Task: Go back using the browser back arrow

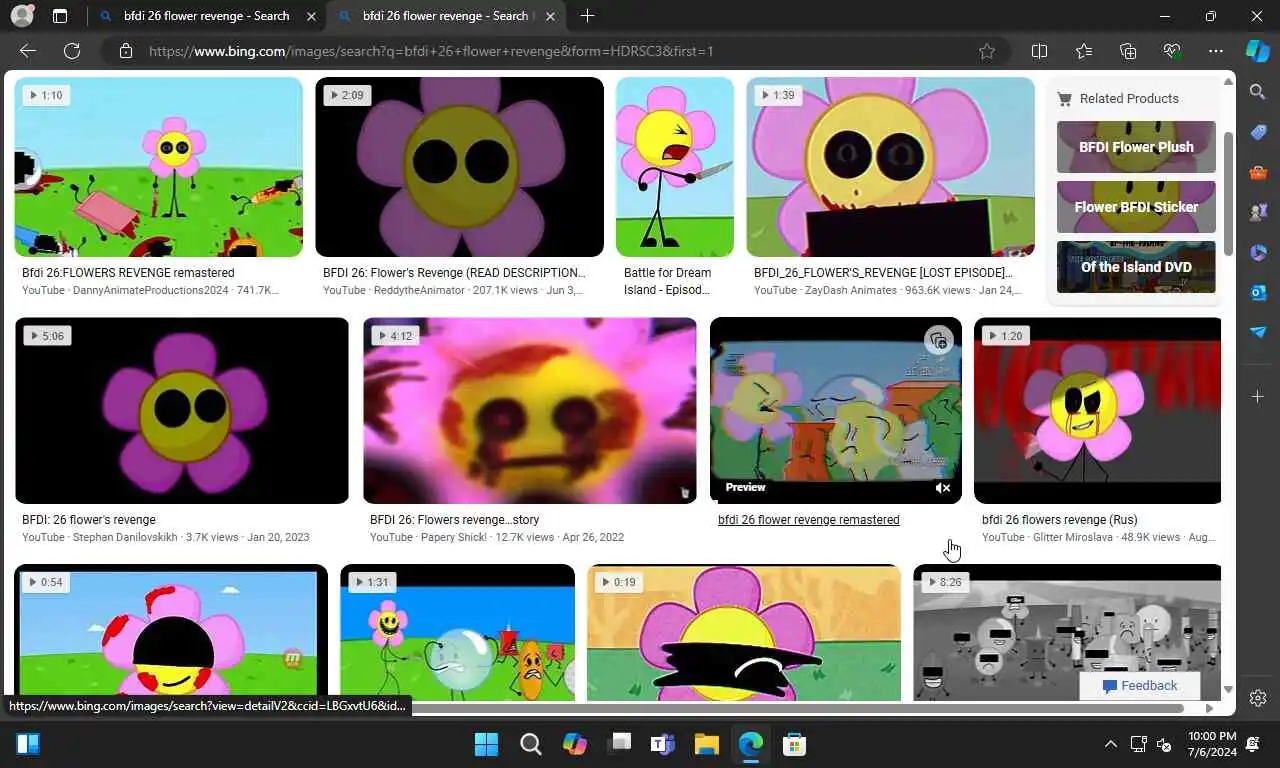Action: point(28,51)
